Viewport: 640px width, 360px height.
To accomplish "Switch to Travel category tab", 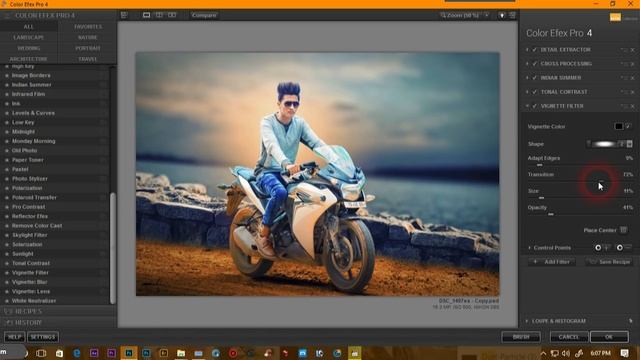I will click(x=88, y=59).
